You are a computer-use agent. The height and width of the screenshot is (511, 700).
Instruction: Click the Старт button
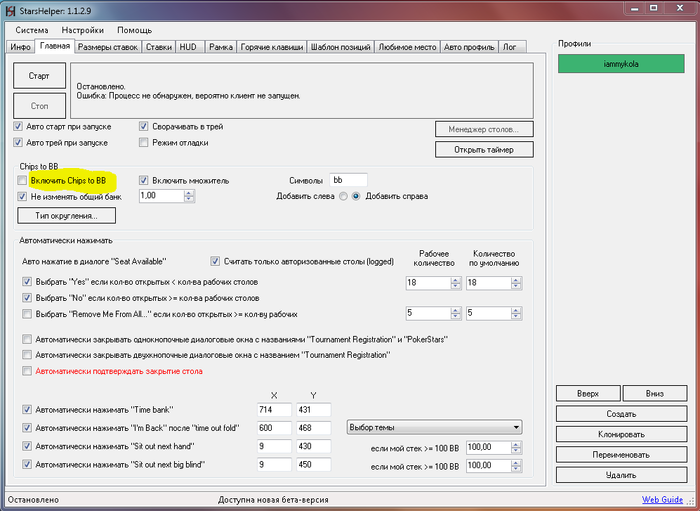pos(39,76)
